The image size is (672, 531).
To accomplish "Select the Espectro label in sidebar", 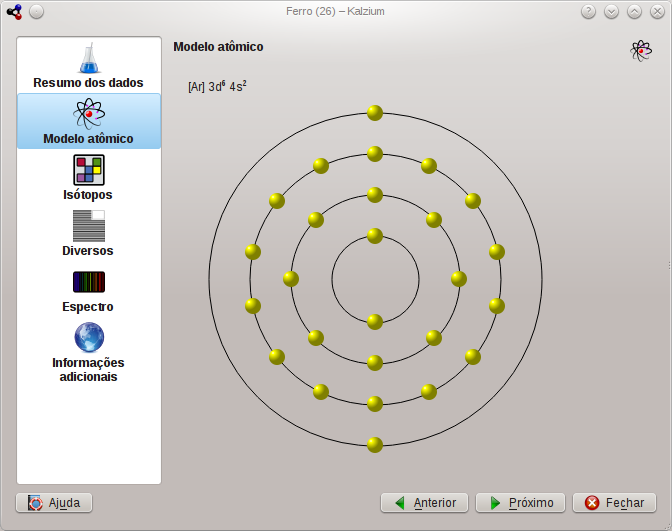I will (88, 307).
